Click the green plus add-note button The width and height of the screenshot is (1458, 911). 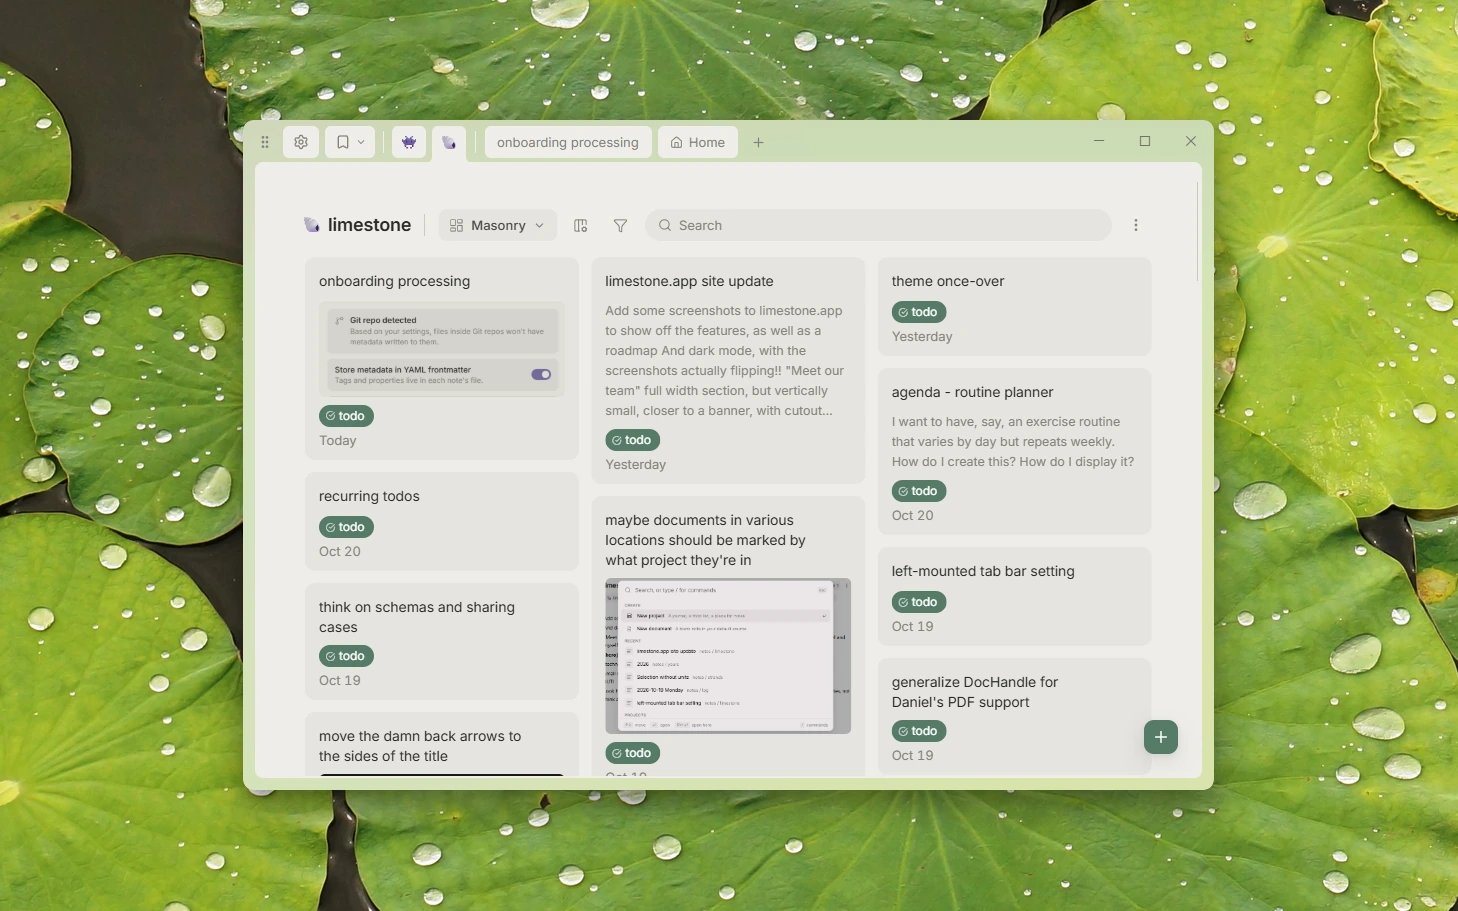click(1161, 737)
